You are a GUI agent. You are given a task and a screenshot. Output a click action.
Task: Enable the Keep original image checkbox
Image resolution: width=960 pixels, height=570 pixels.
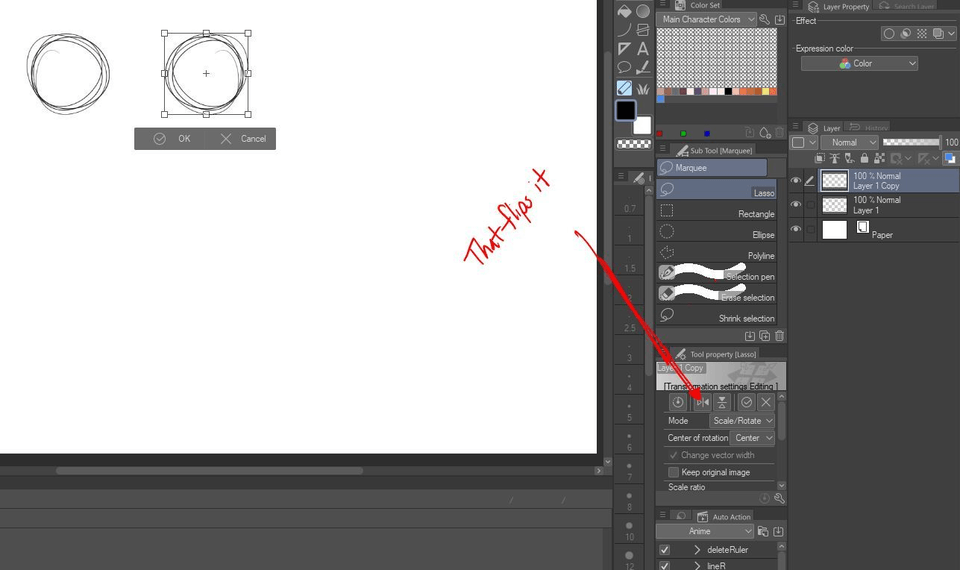673,472
